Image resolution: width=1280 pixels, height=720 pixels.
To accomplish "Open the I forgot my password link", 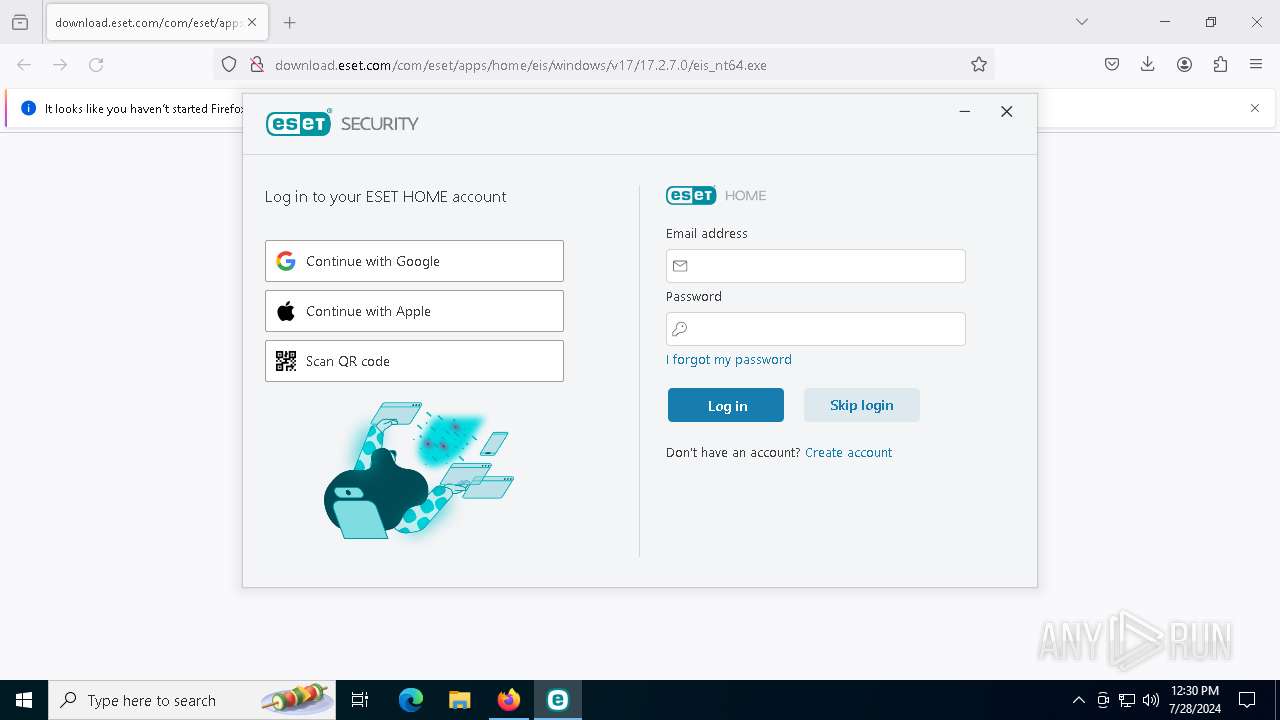I will tap(729, 359).
